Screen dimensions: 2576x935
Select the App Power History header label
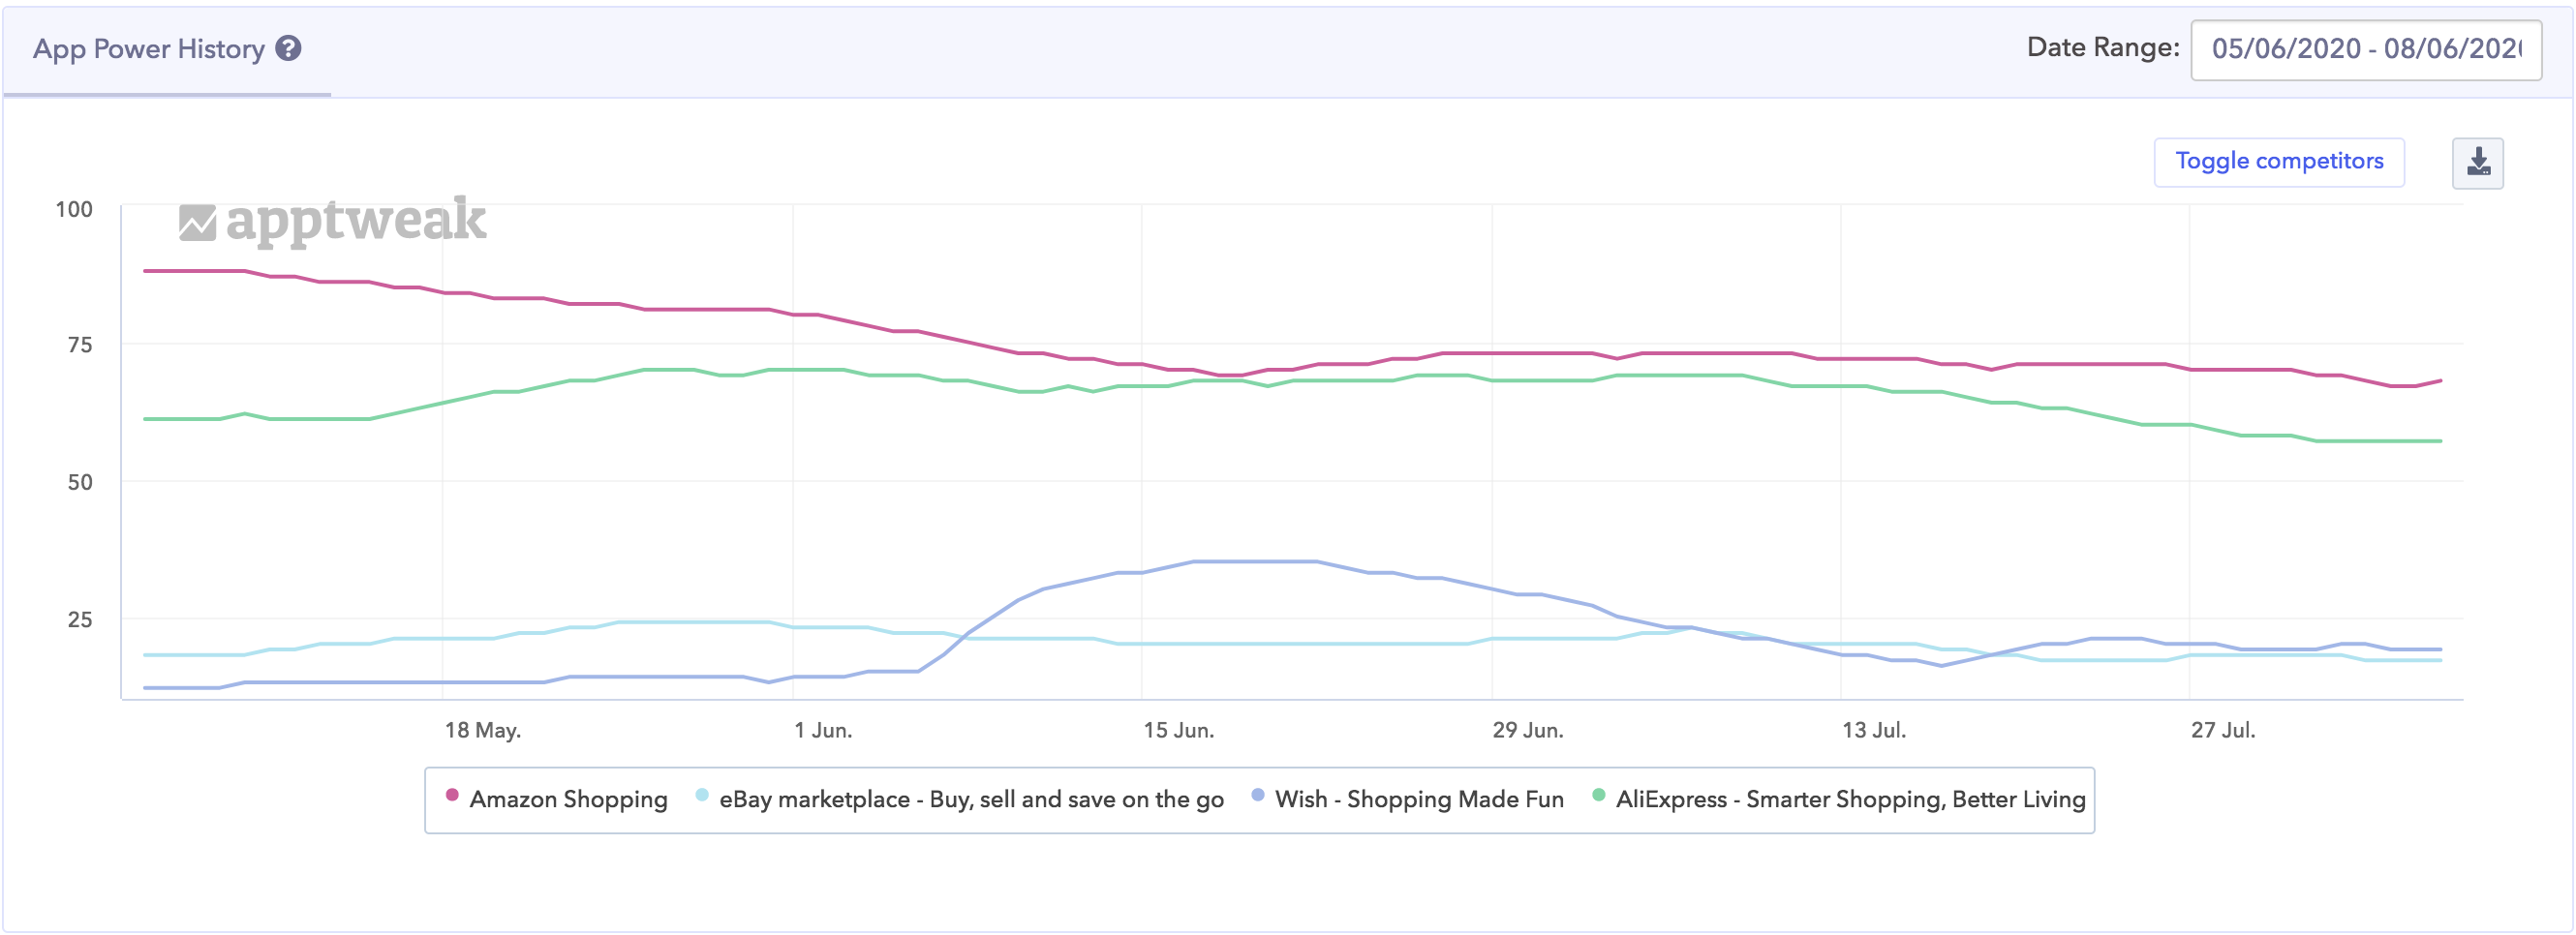(150, 47)
